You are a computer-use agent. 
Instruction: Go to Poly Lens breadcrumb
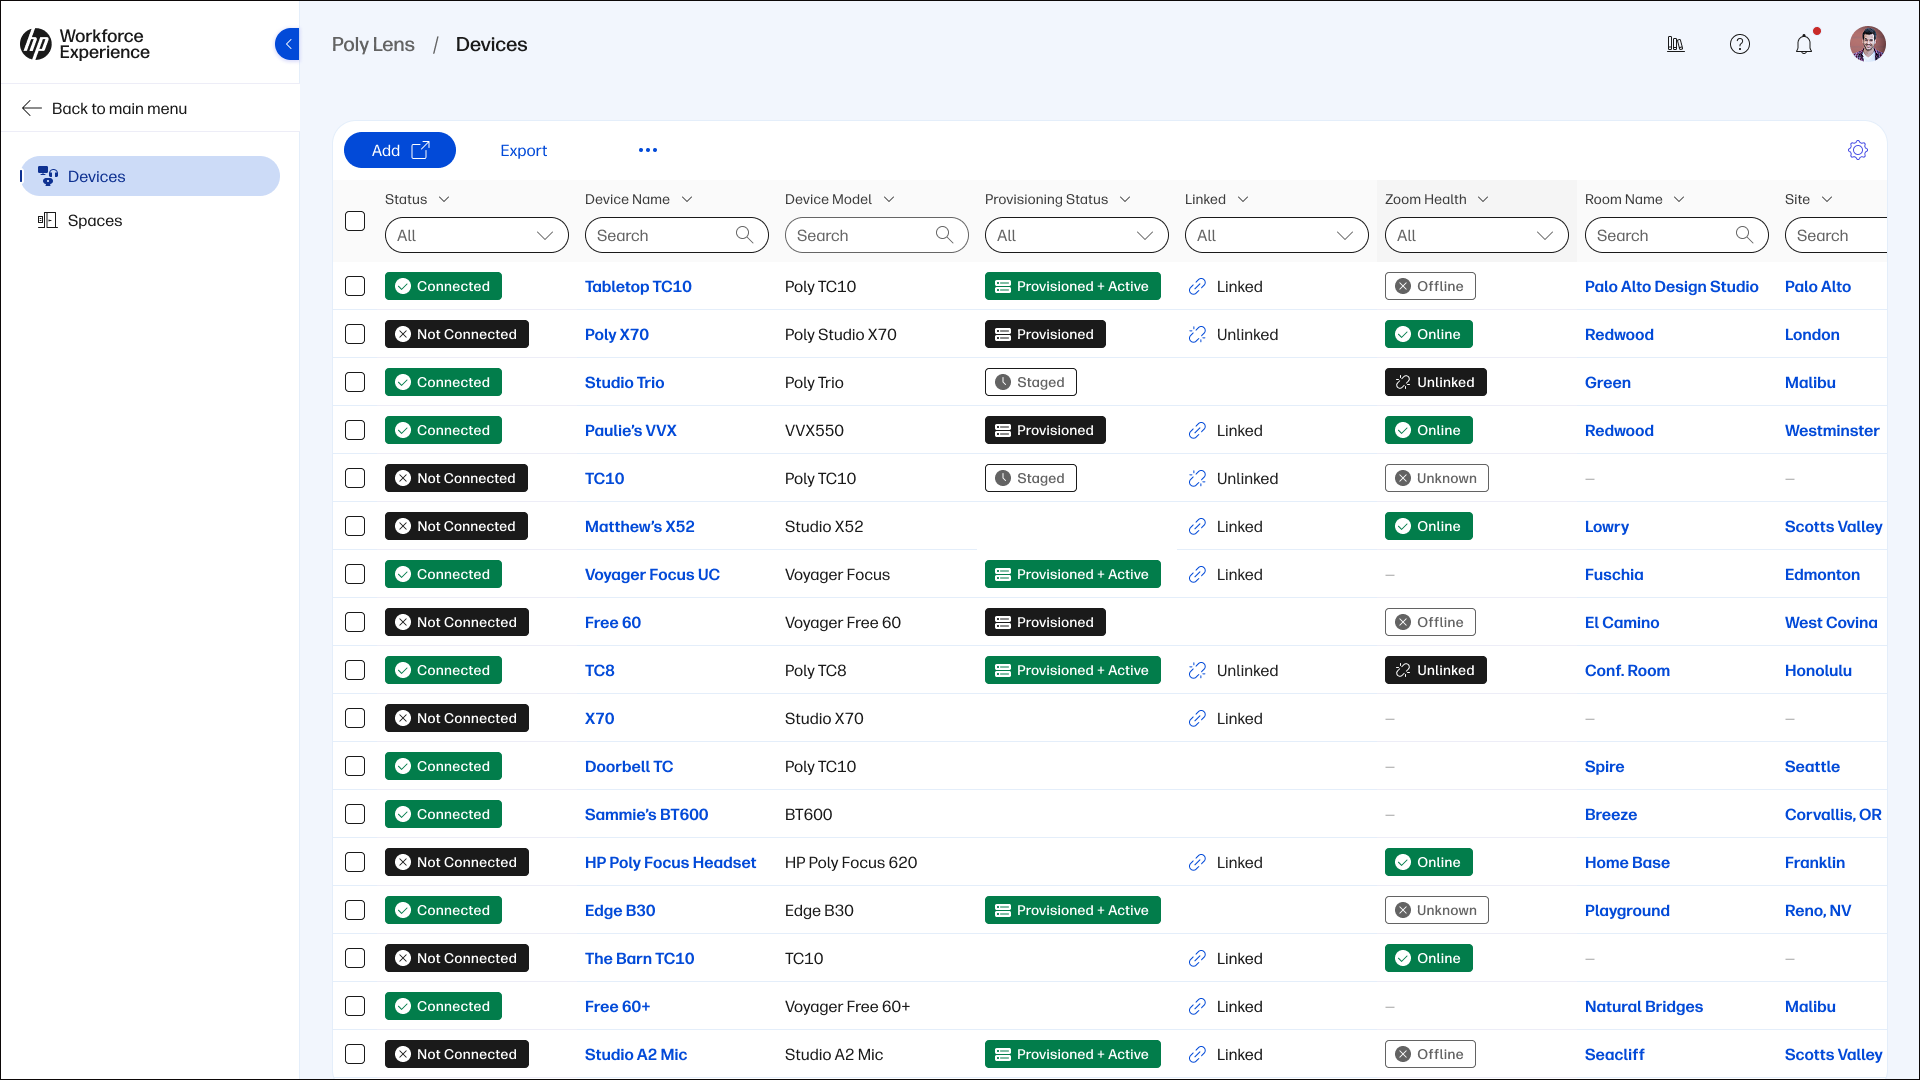[373, 44]
